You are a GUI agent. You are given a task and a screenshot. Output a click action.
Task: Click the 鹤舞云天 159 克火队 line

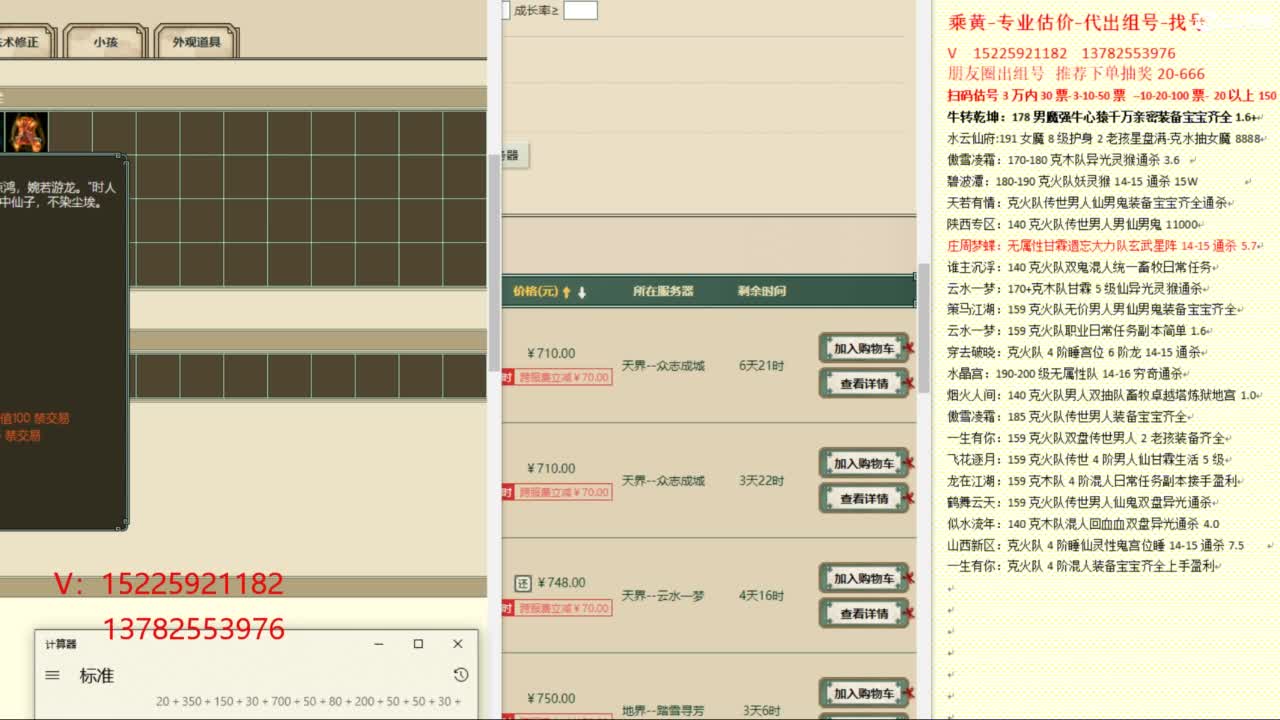(x=1080, y=502)
